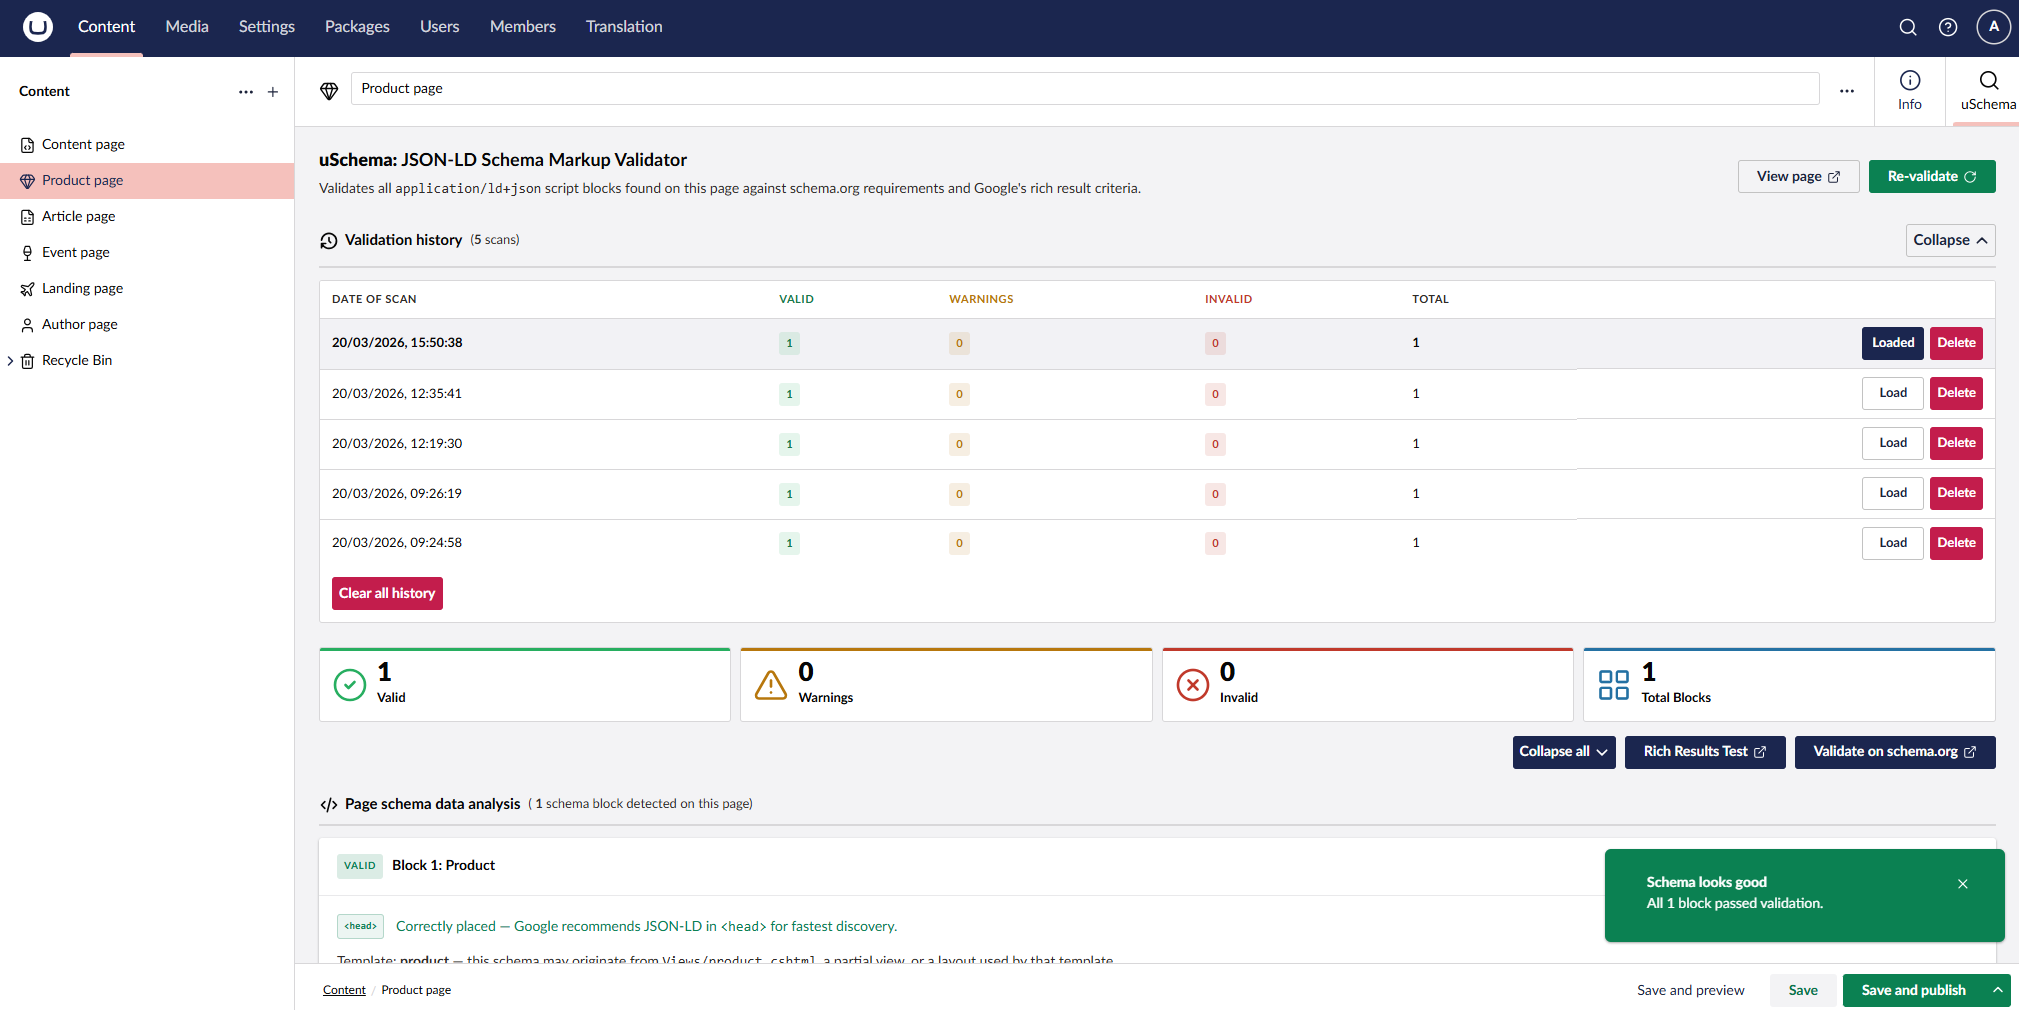The height and width of the screenshot is (1010, 2019).
Task: Open Content tree options via the ellipsis icon
Action: (245, 91)
